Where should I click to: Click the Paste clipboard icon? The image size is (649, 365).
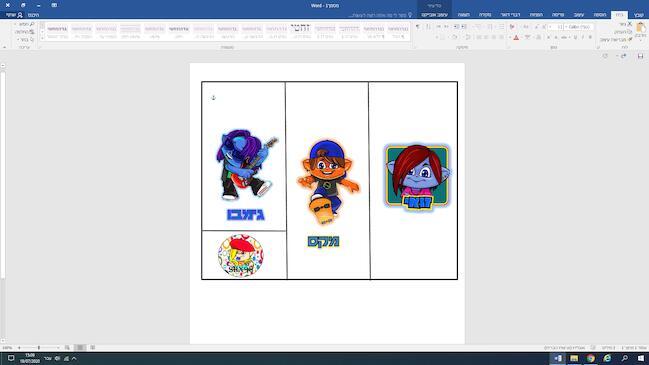coord(641,29)
